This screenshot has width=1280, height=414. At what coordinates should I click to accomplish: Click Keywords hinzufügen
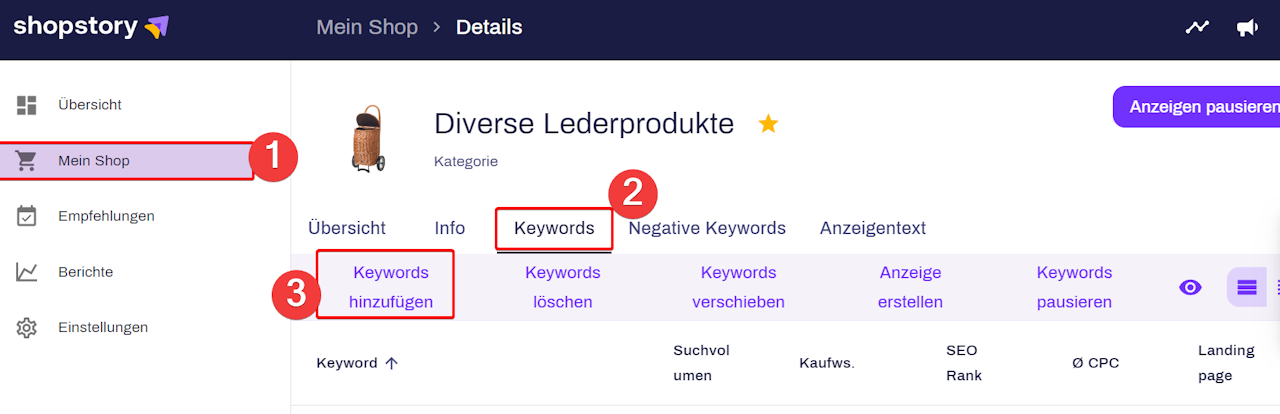pos(391,287)
